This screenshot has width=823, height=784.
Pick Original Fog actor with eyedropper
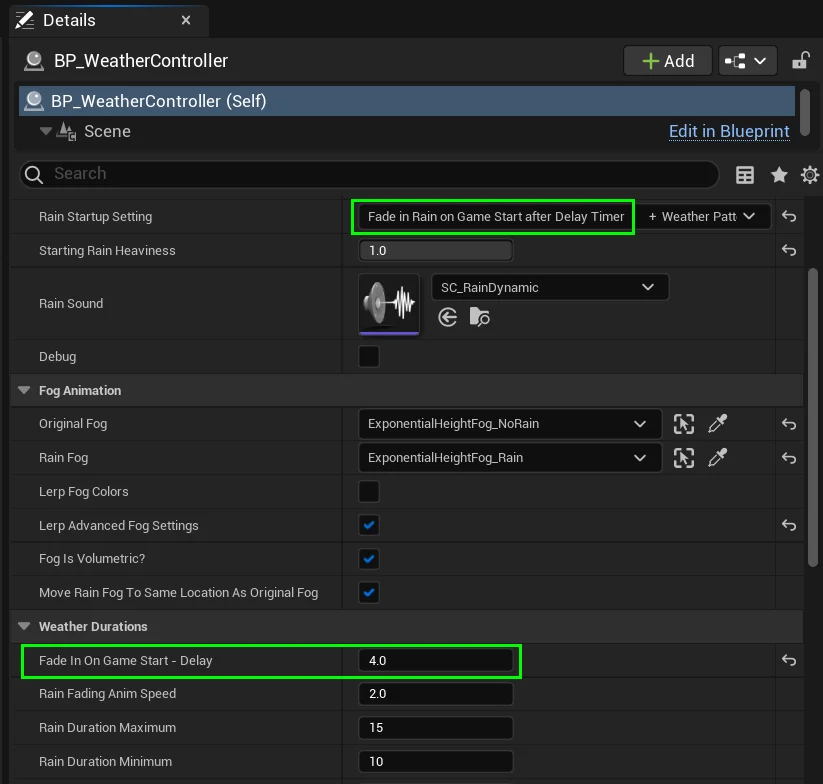click(x=717, y=424)
